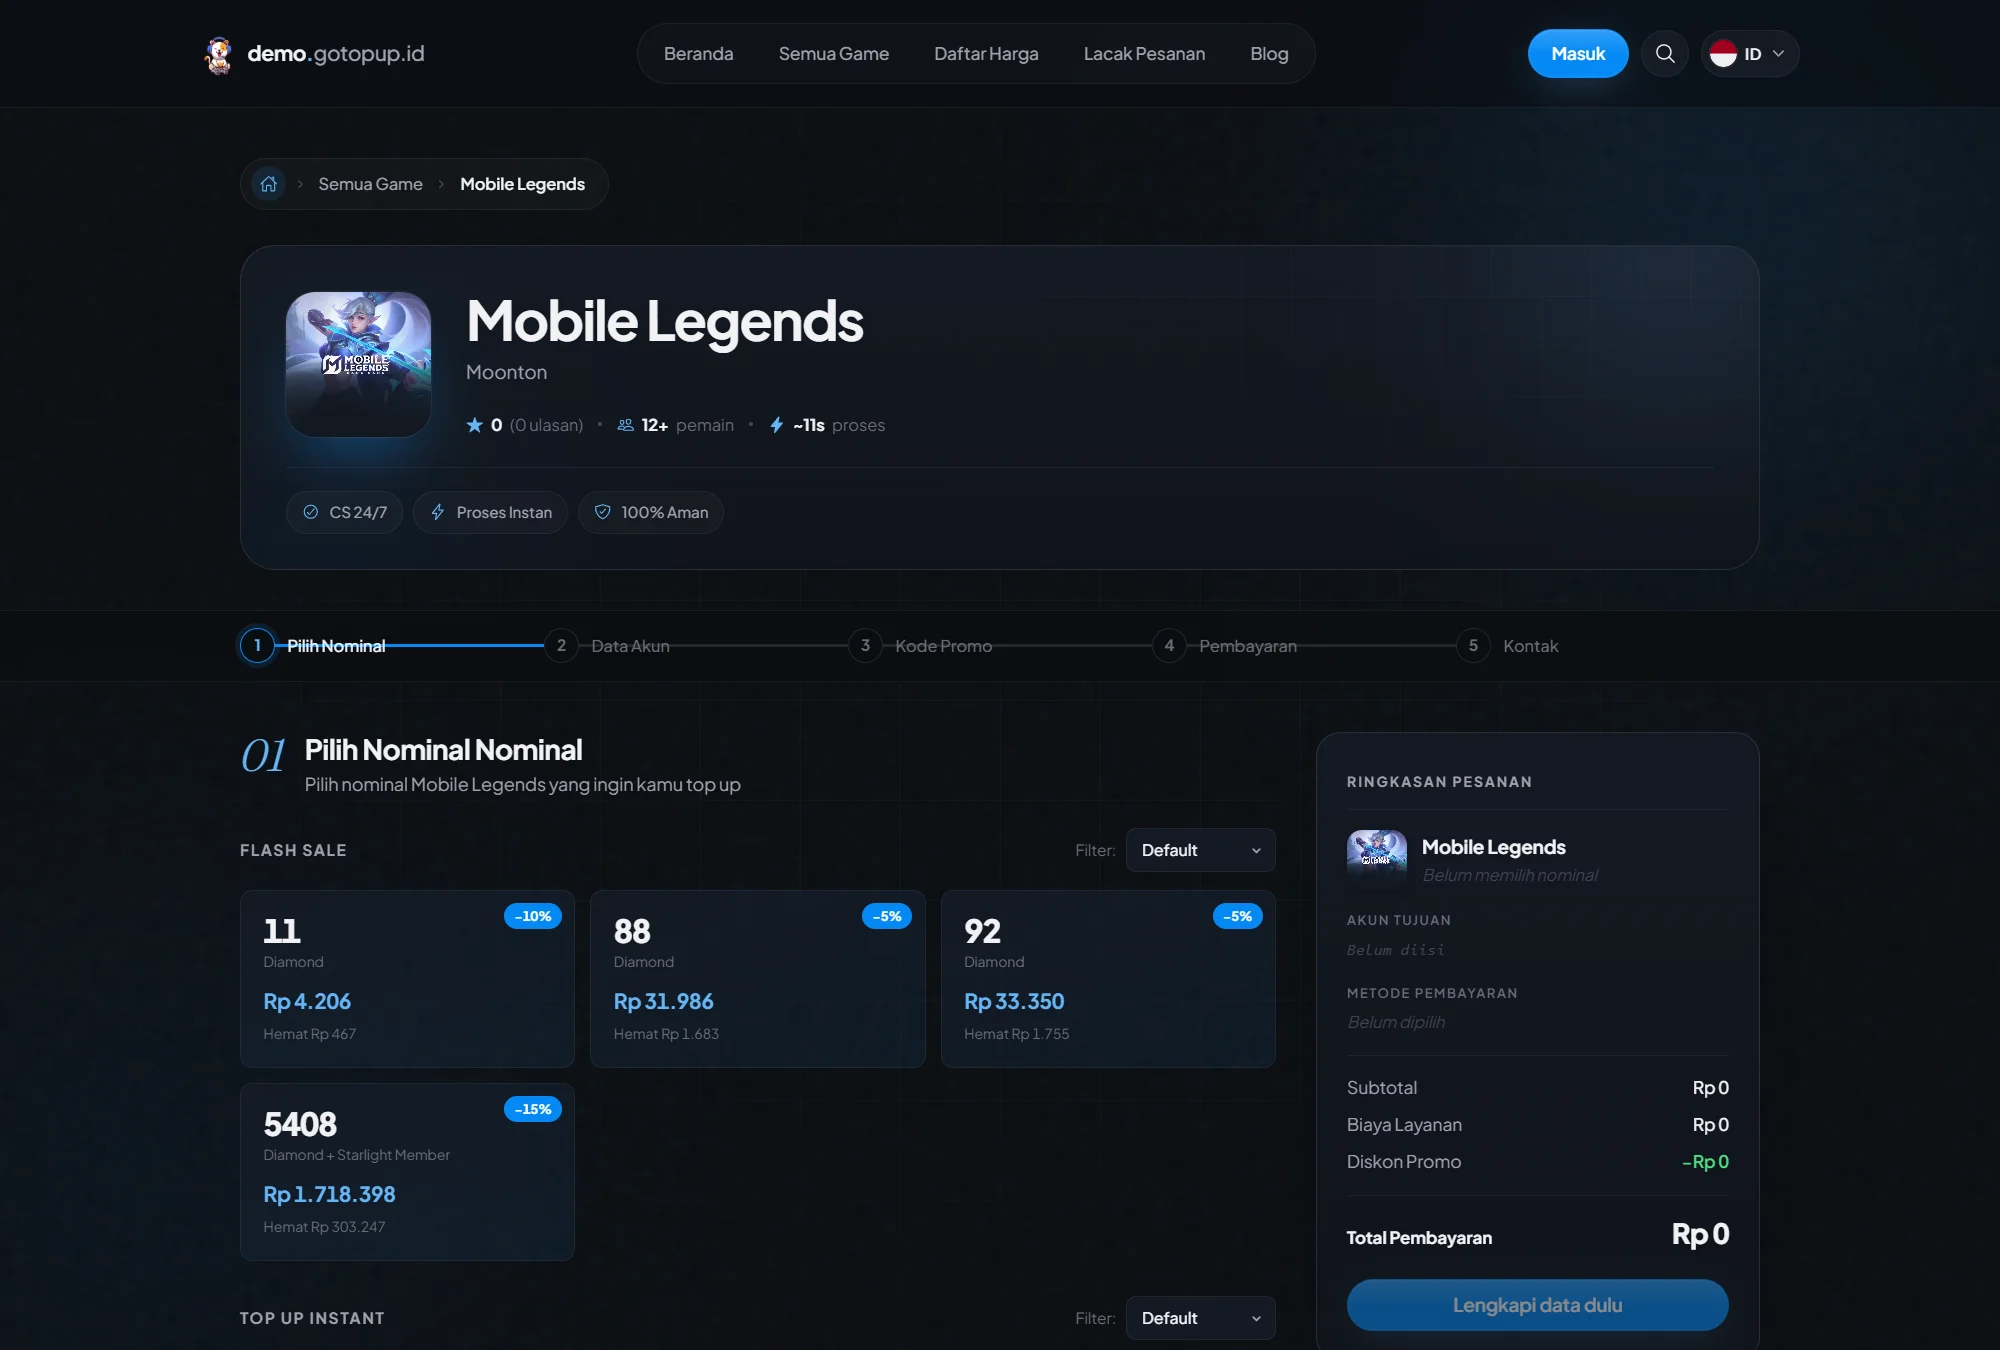The height and width of the screenshot is (1350, 2000).
Task: Click the Rp 33.350 price
Action: [1014, 1001]
